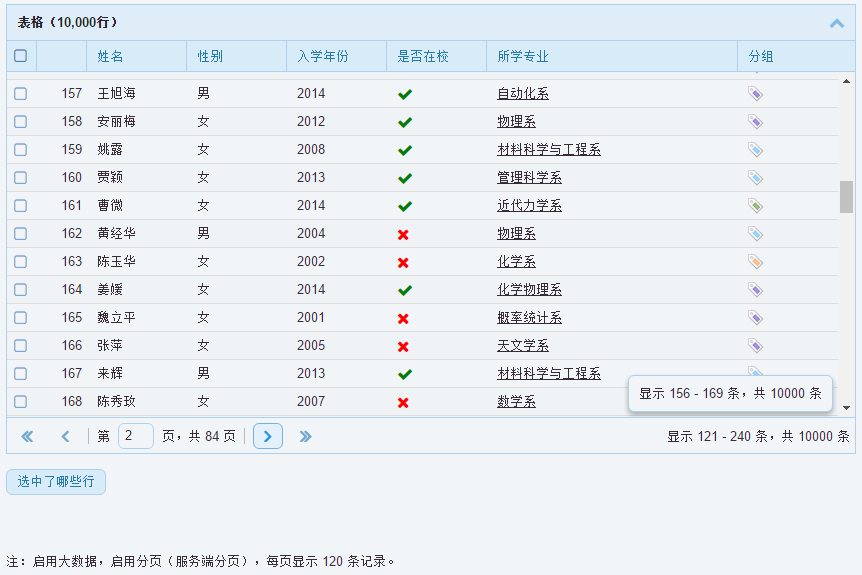Go to the previous page

point(66,436)
